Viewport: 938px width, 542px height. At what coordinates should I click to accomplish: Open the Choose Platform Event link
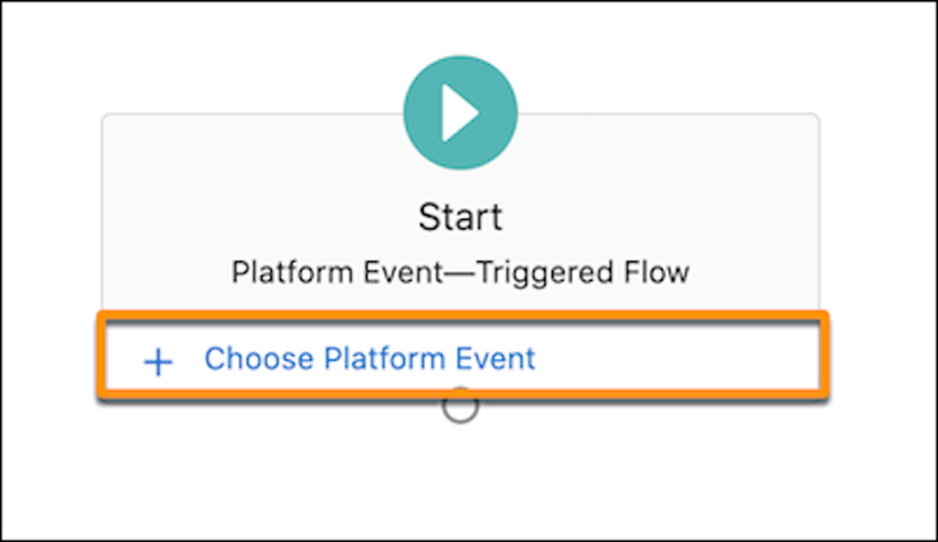[370, 359]
